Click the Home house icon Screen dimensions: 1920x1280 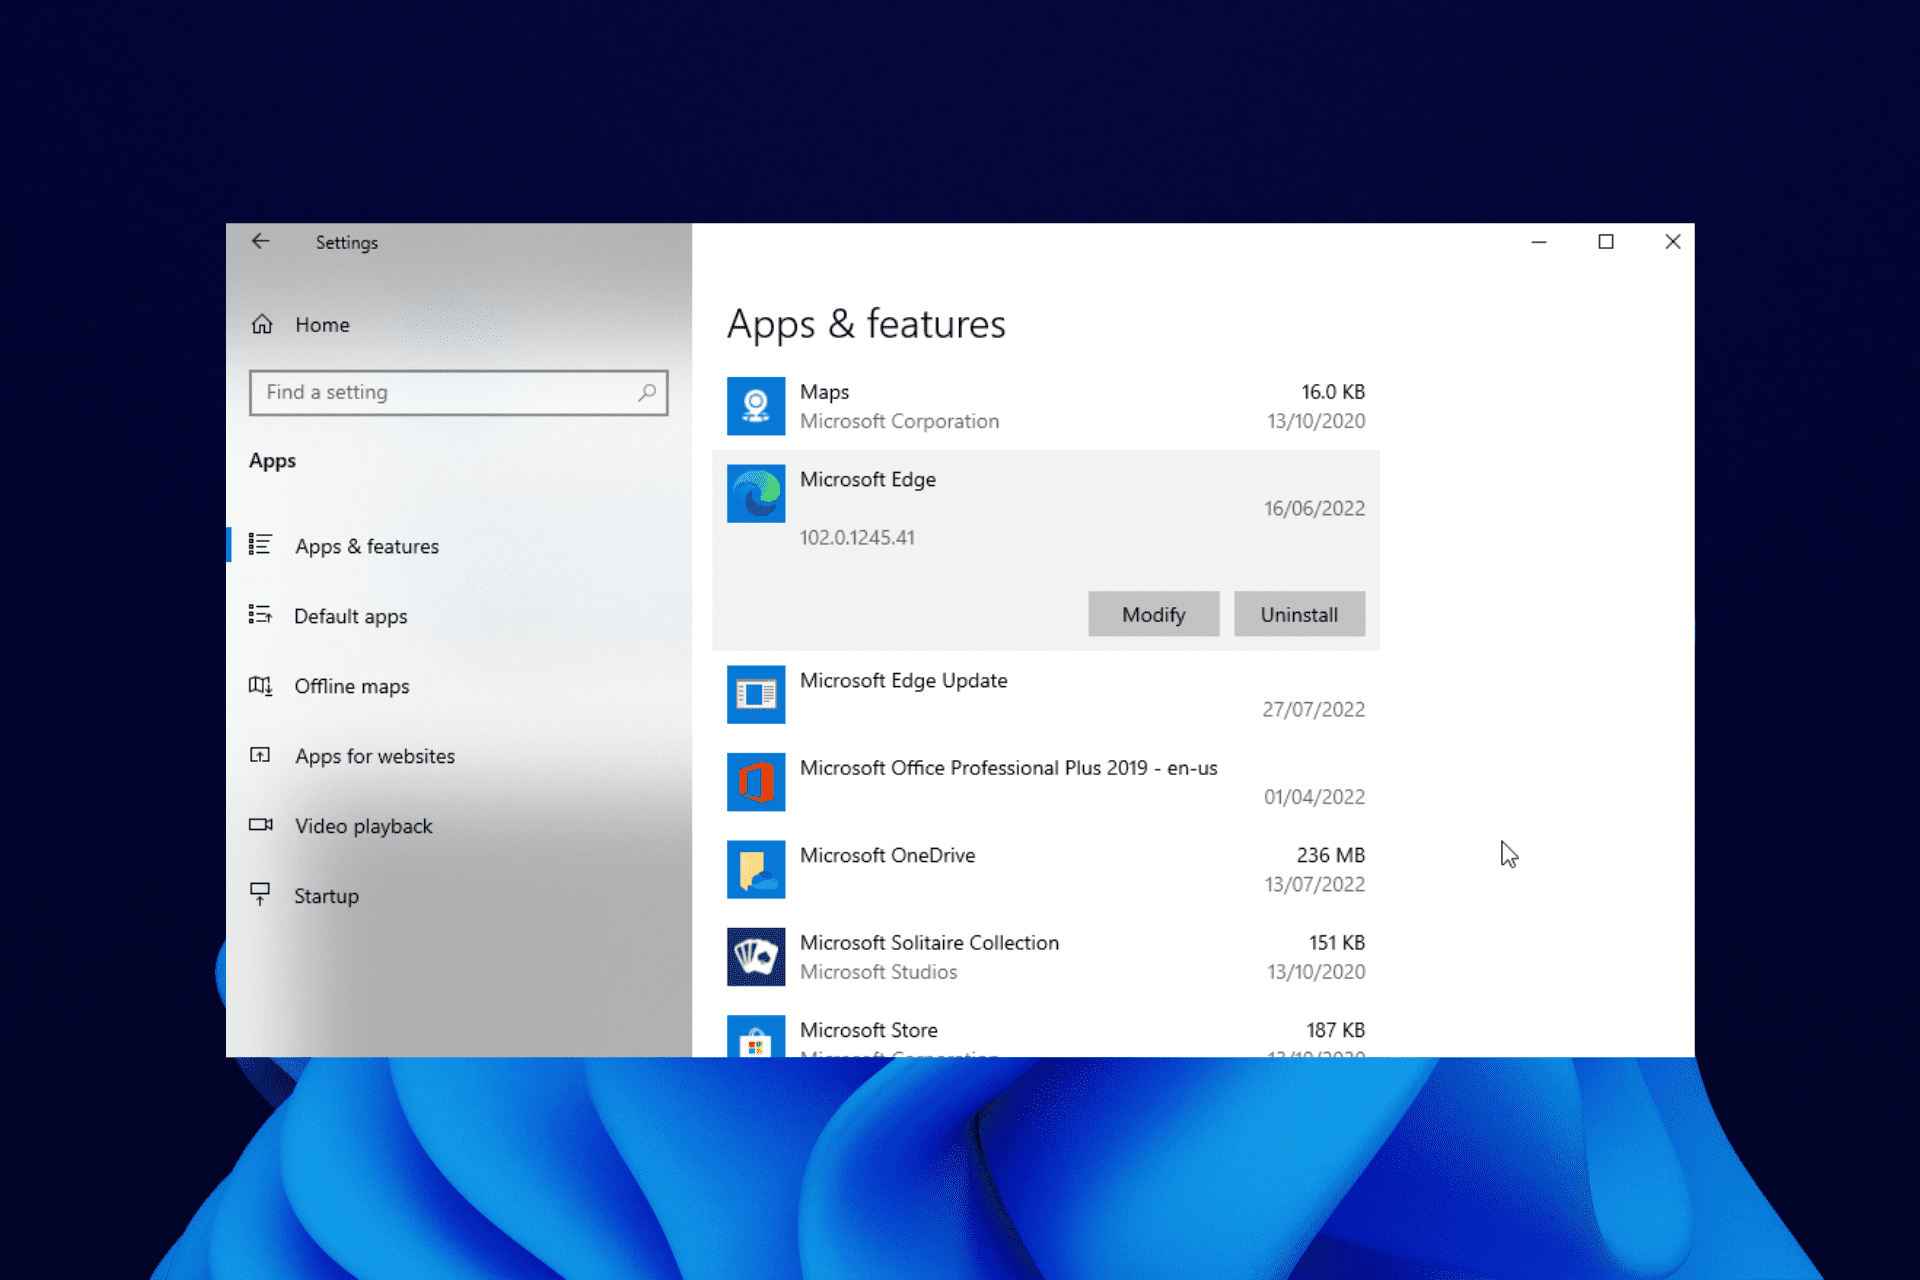tap(262, 324)
